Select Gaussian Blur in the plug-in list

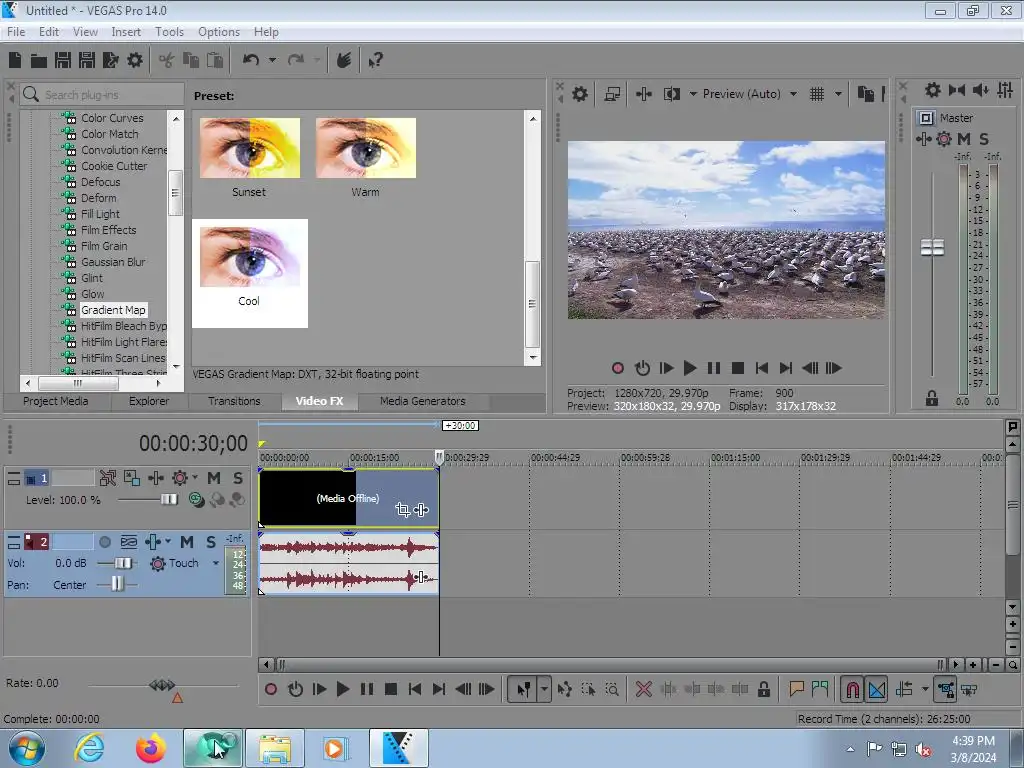tap(113, 262)
